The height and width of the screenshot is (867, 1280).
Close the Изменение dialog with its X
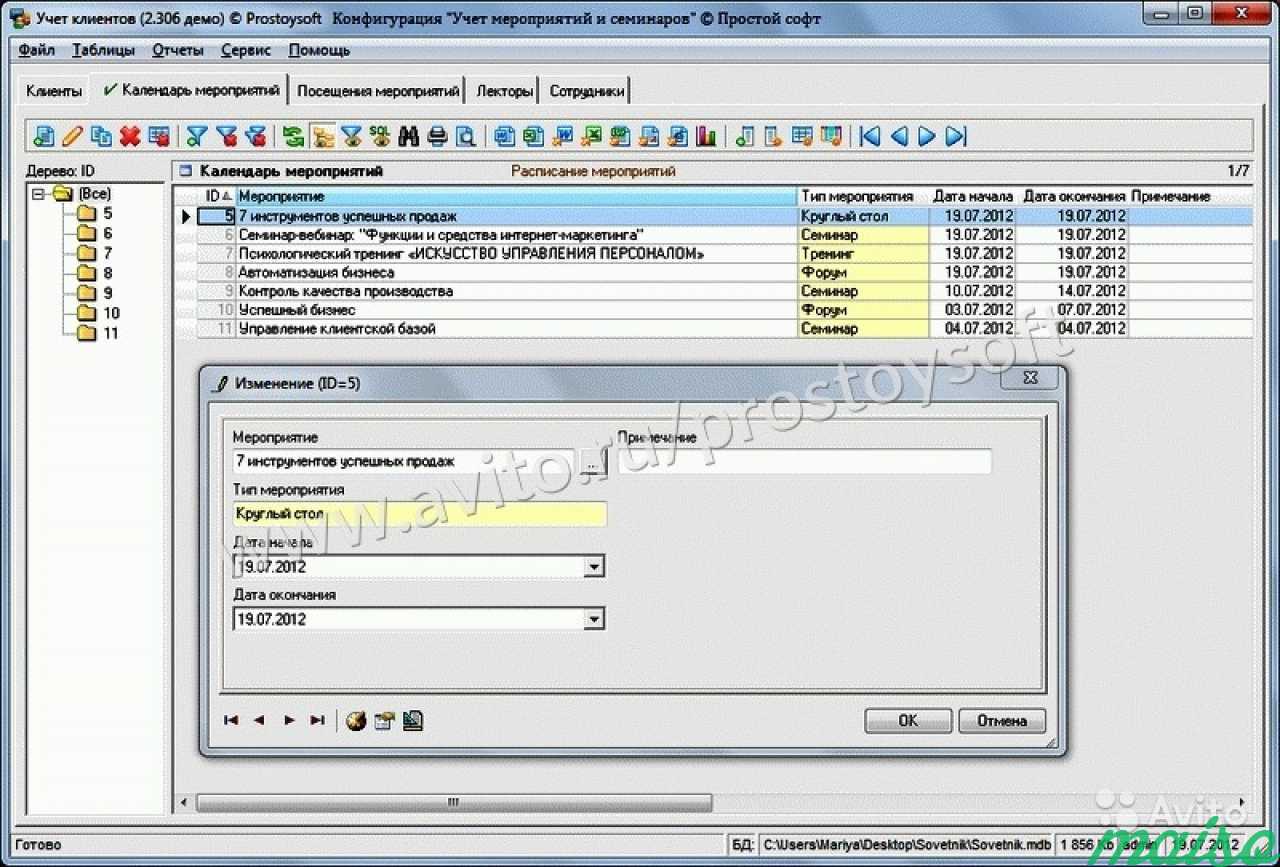point(1030,378)
